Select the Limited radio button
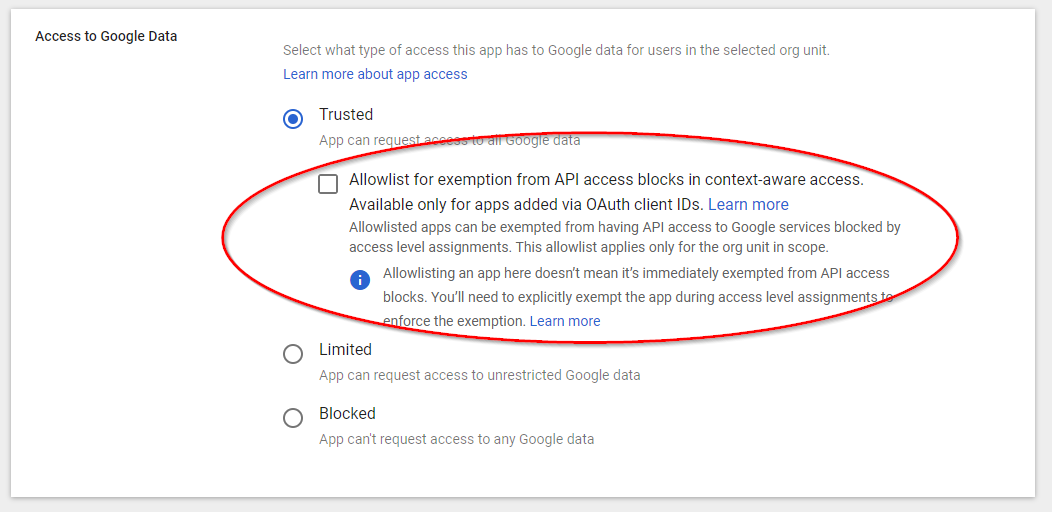The height and width of the screenshot is (512, 1052). tap(293, 354)
